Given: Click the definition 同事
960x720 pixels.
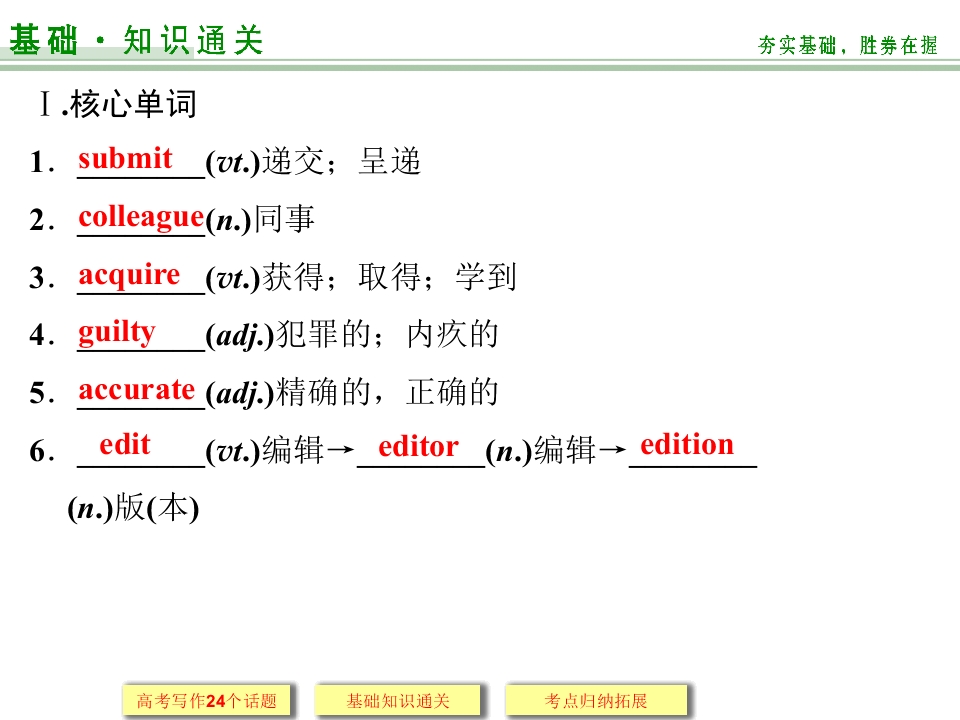Looking at the screenshot, I should tap(285, 219).
